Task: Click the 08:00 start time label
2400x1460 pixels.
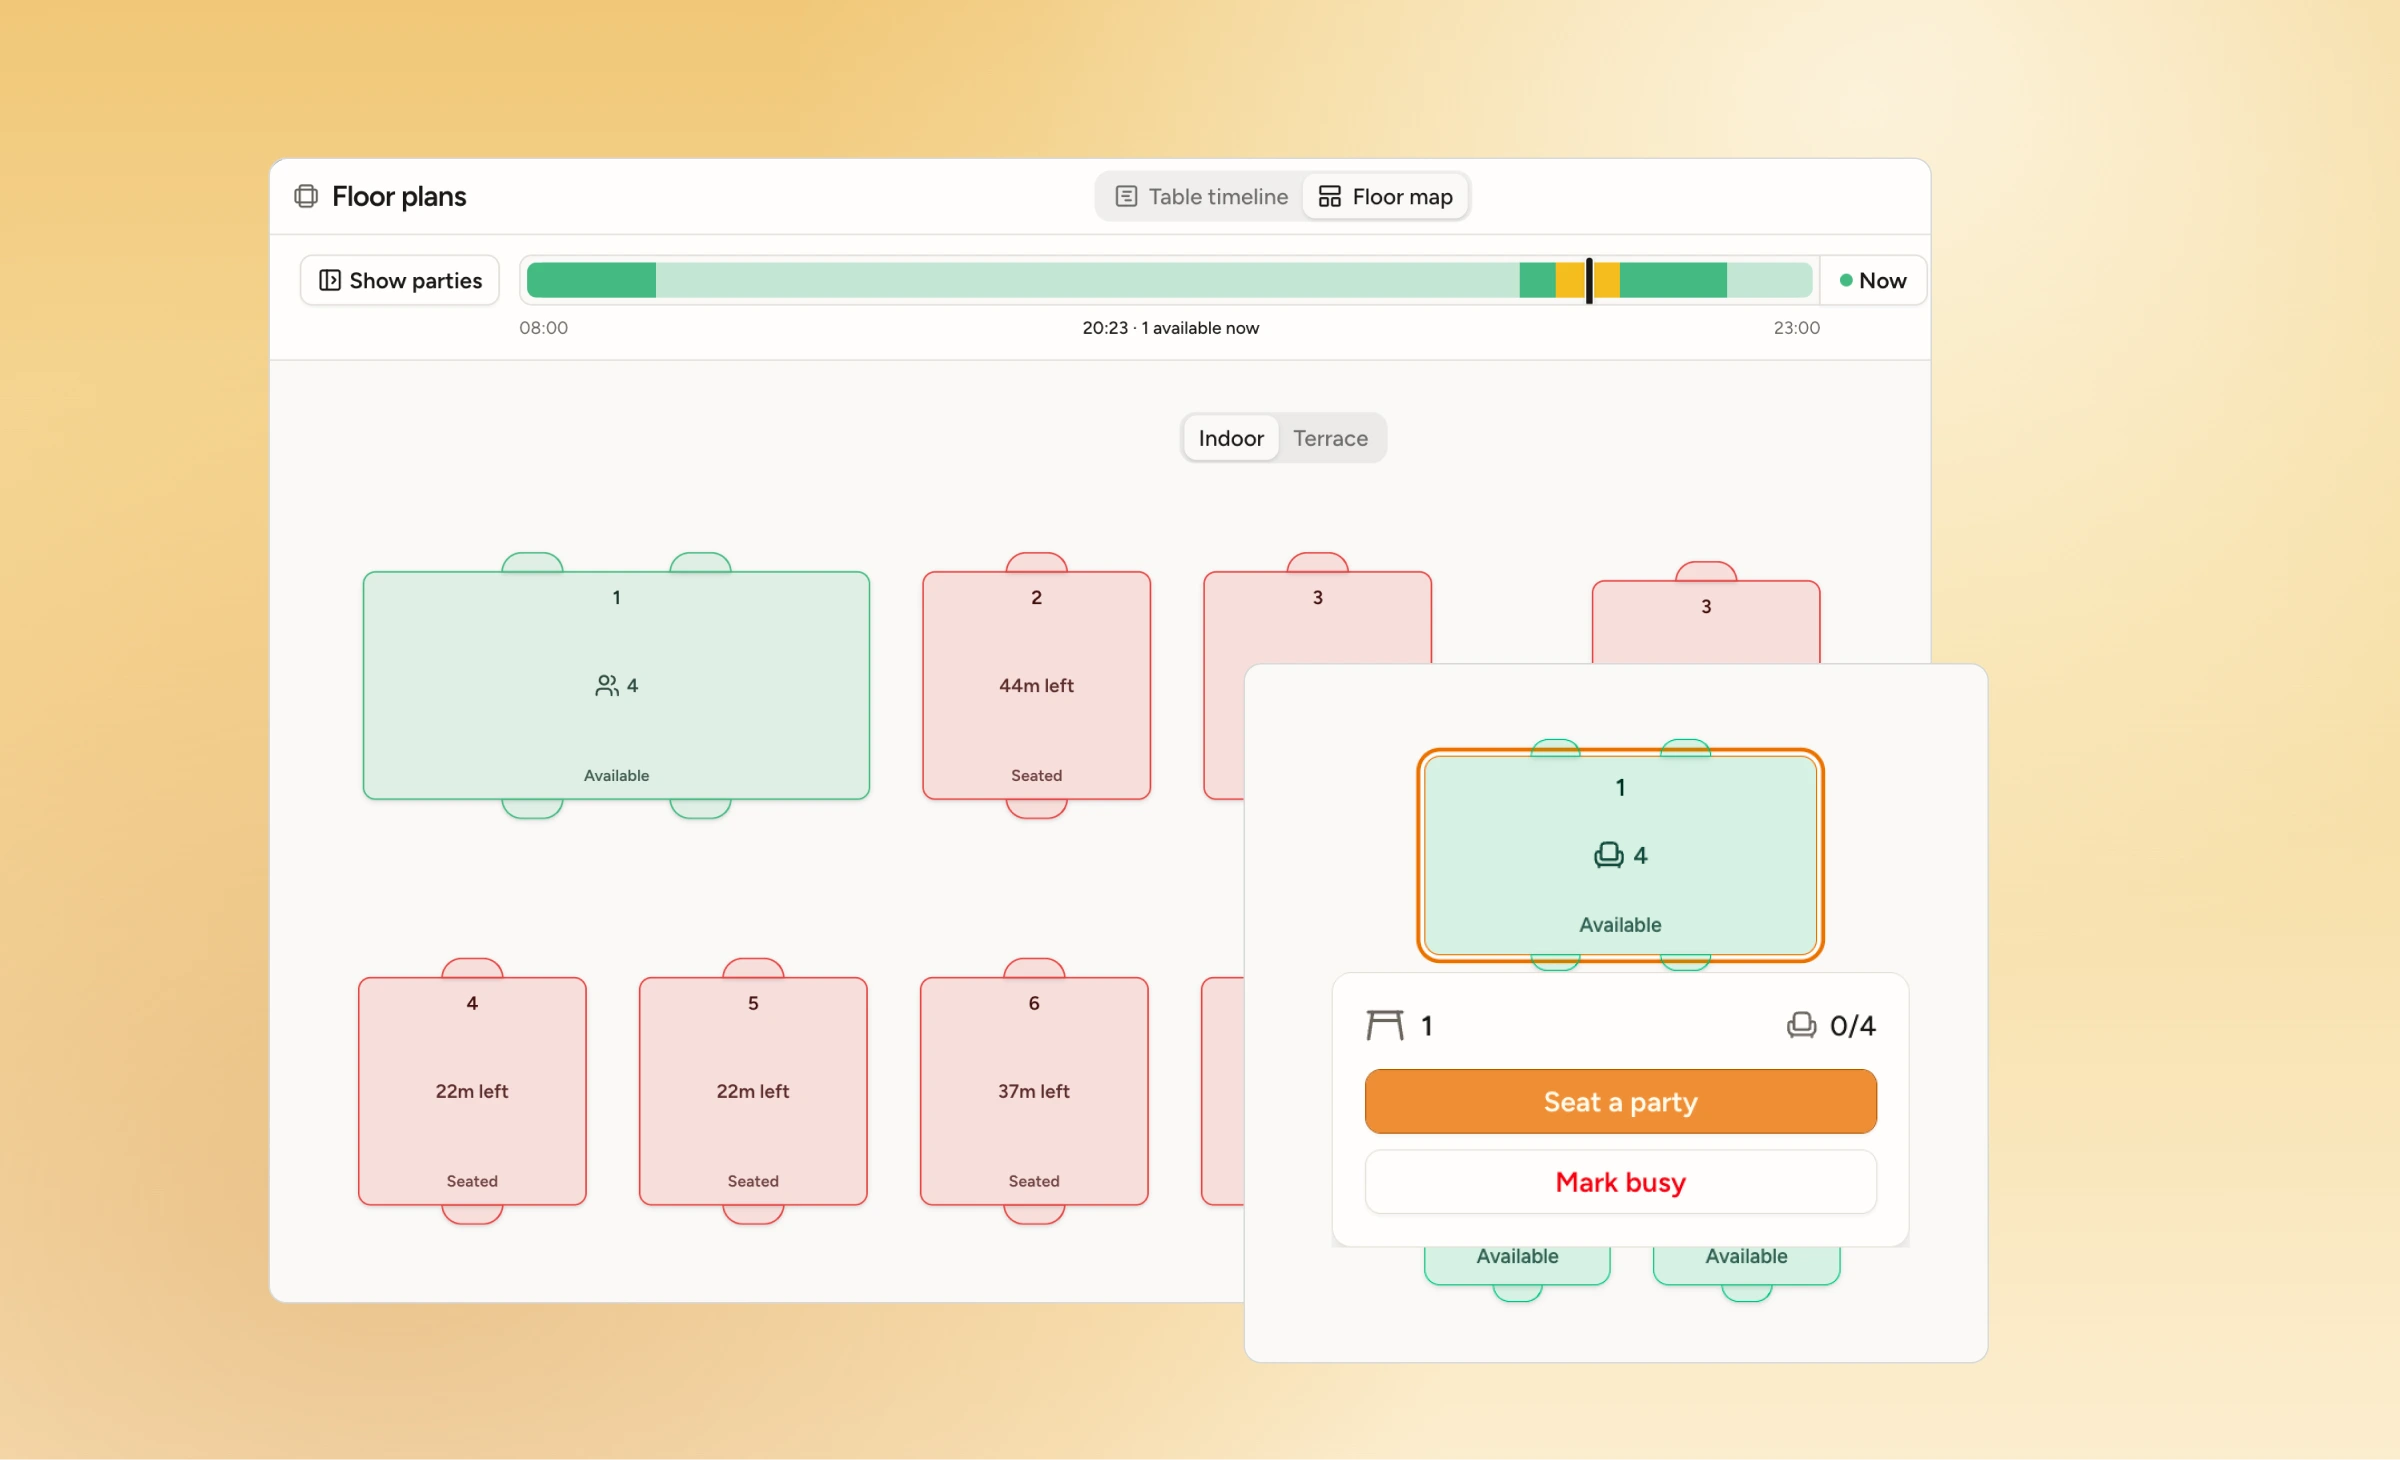Action: [x=543, y=328]
